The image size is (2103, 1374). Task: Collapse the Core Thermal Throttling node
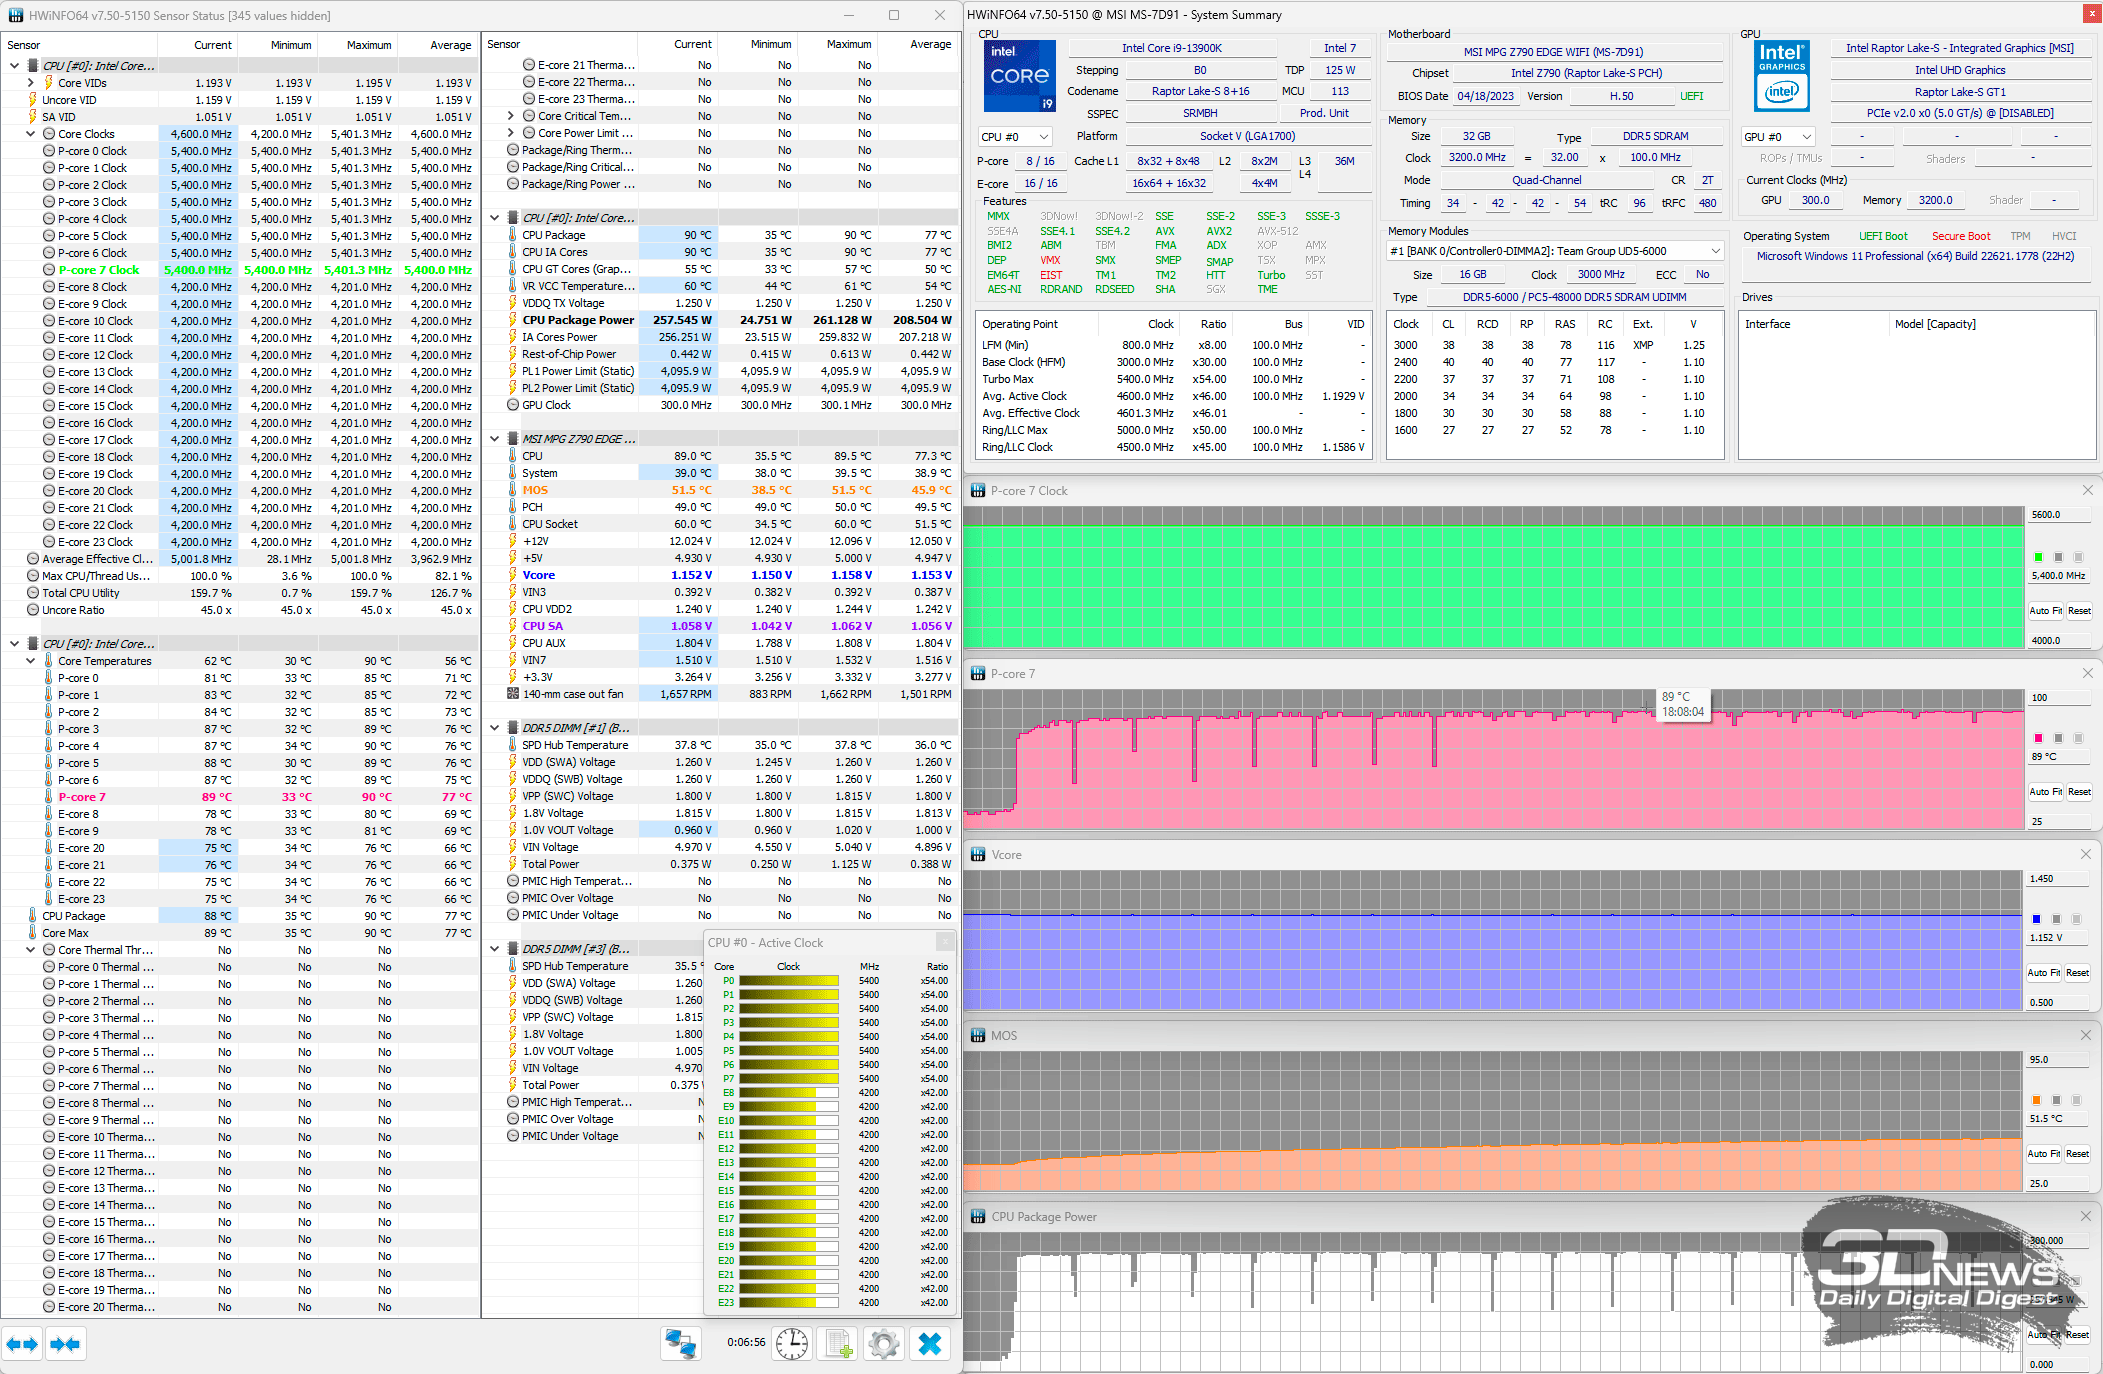point(30,950)
